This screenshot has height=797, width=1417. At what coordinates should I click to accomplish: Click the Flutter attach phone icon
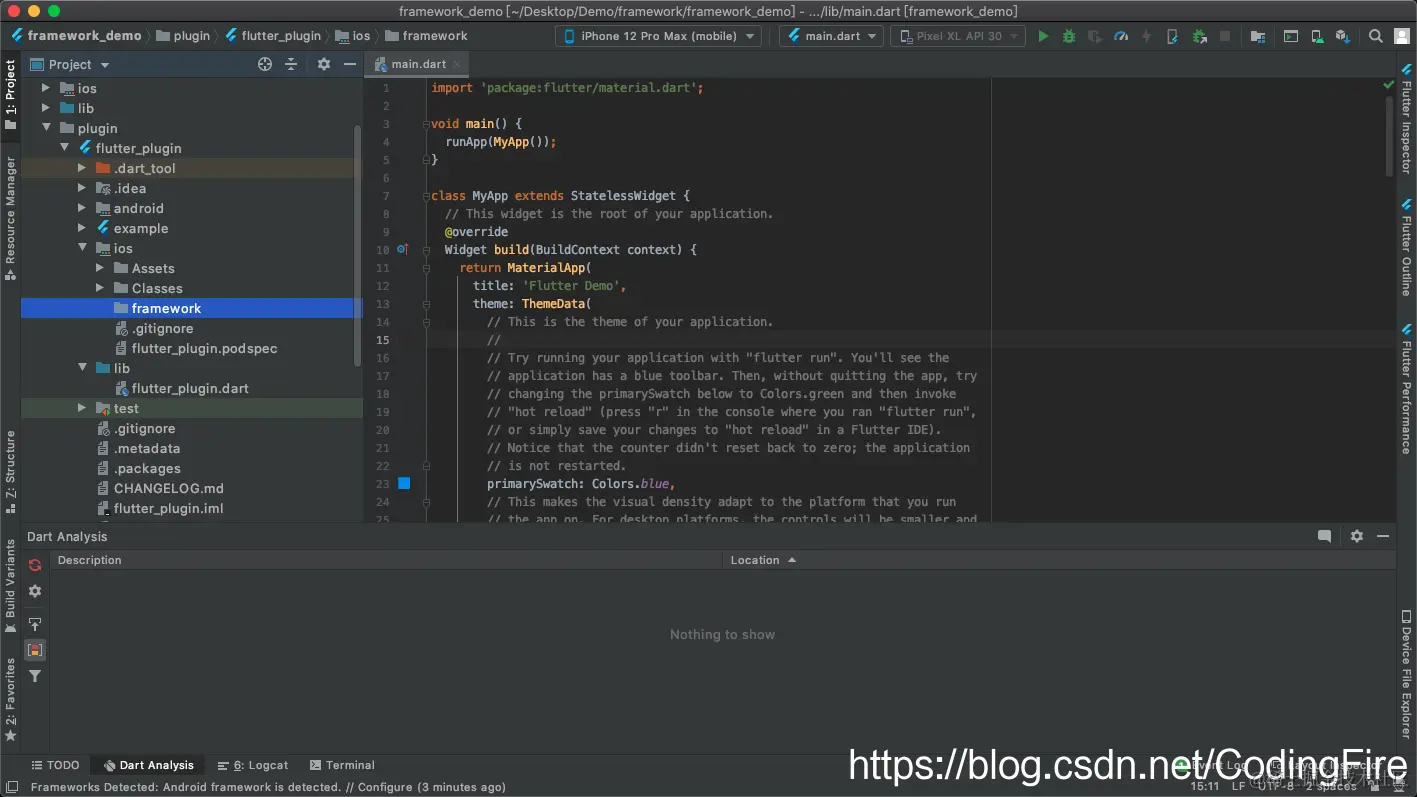[x=1173, y=36]
